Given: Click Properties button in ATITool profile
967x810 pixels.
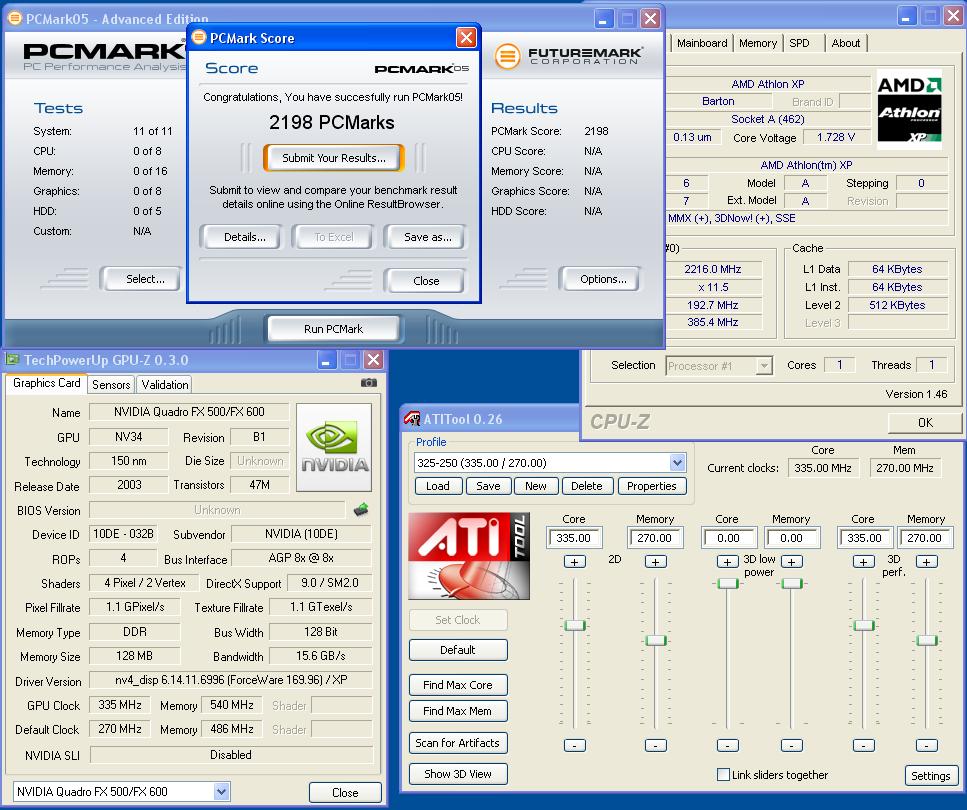Looking at the screenshot, I should pyautogui.click(x=651, y=486).
